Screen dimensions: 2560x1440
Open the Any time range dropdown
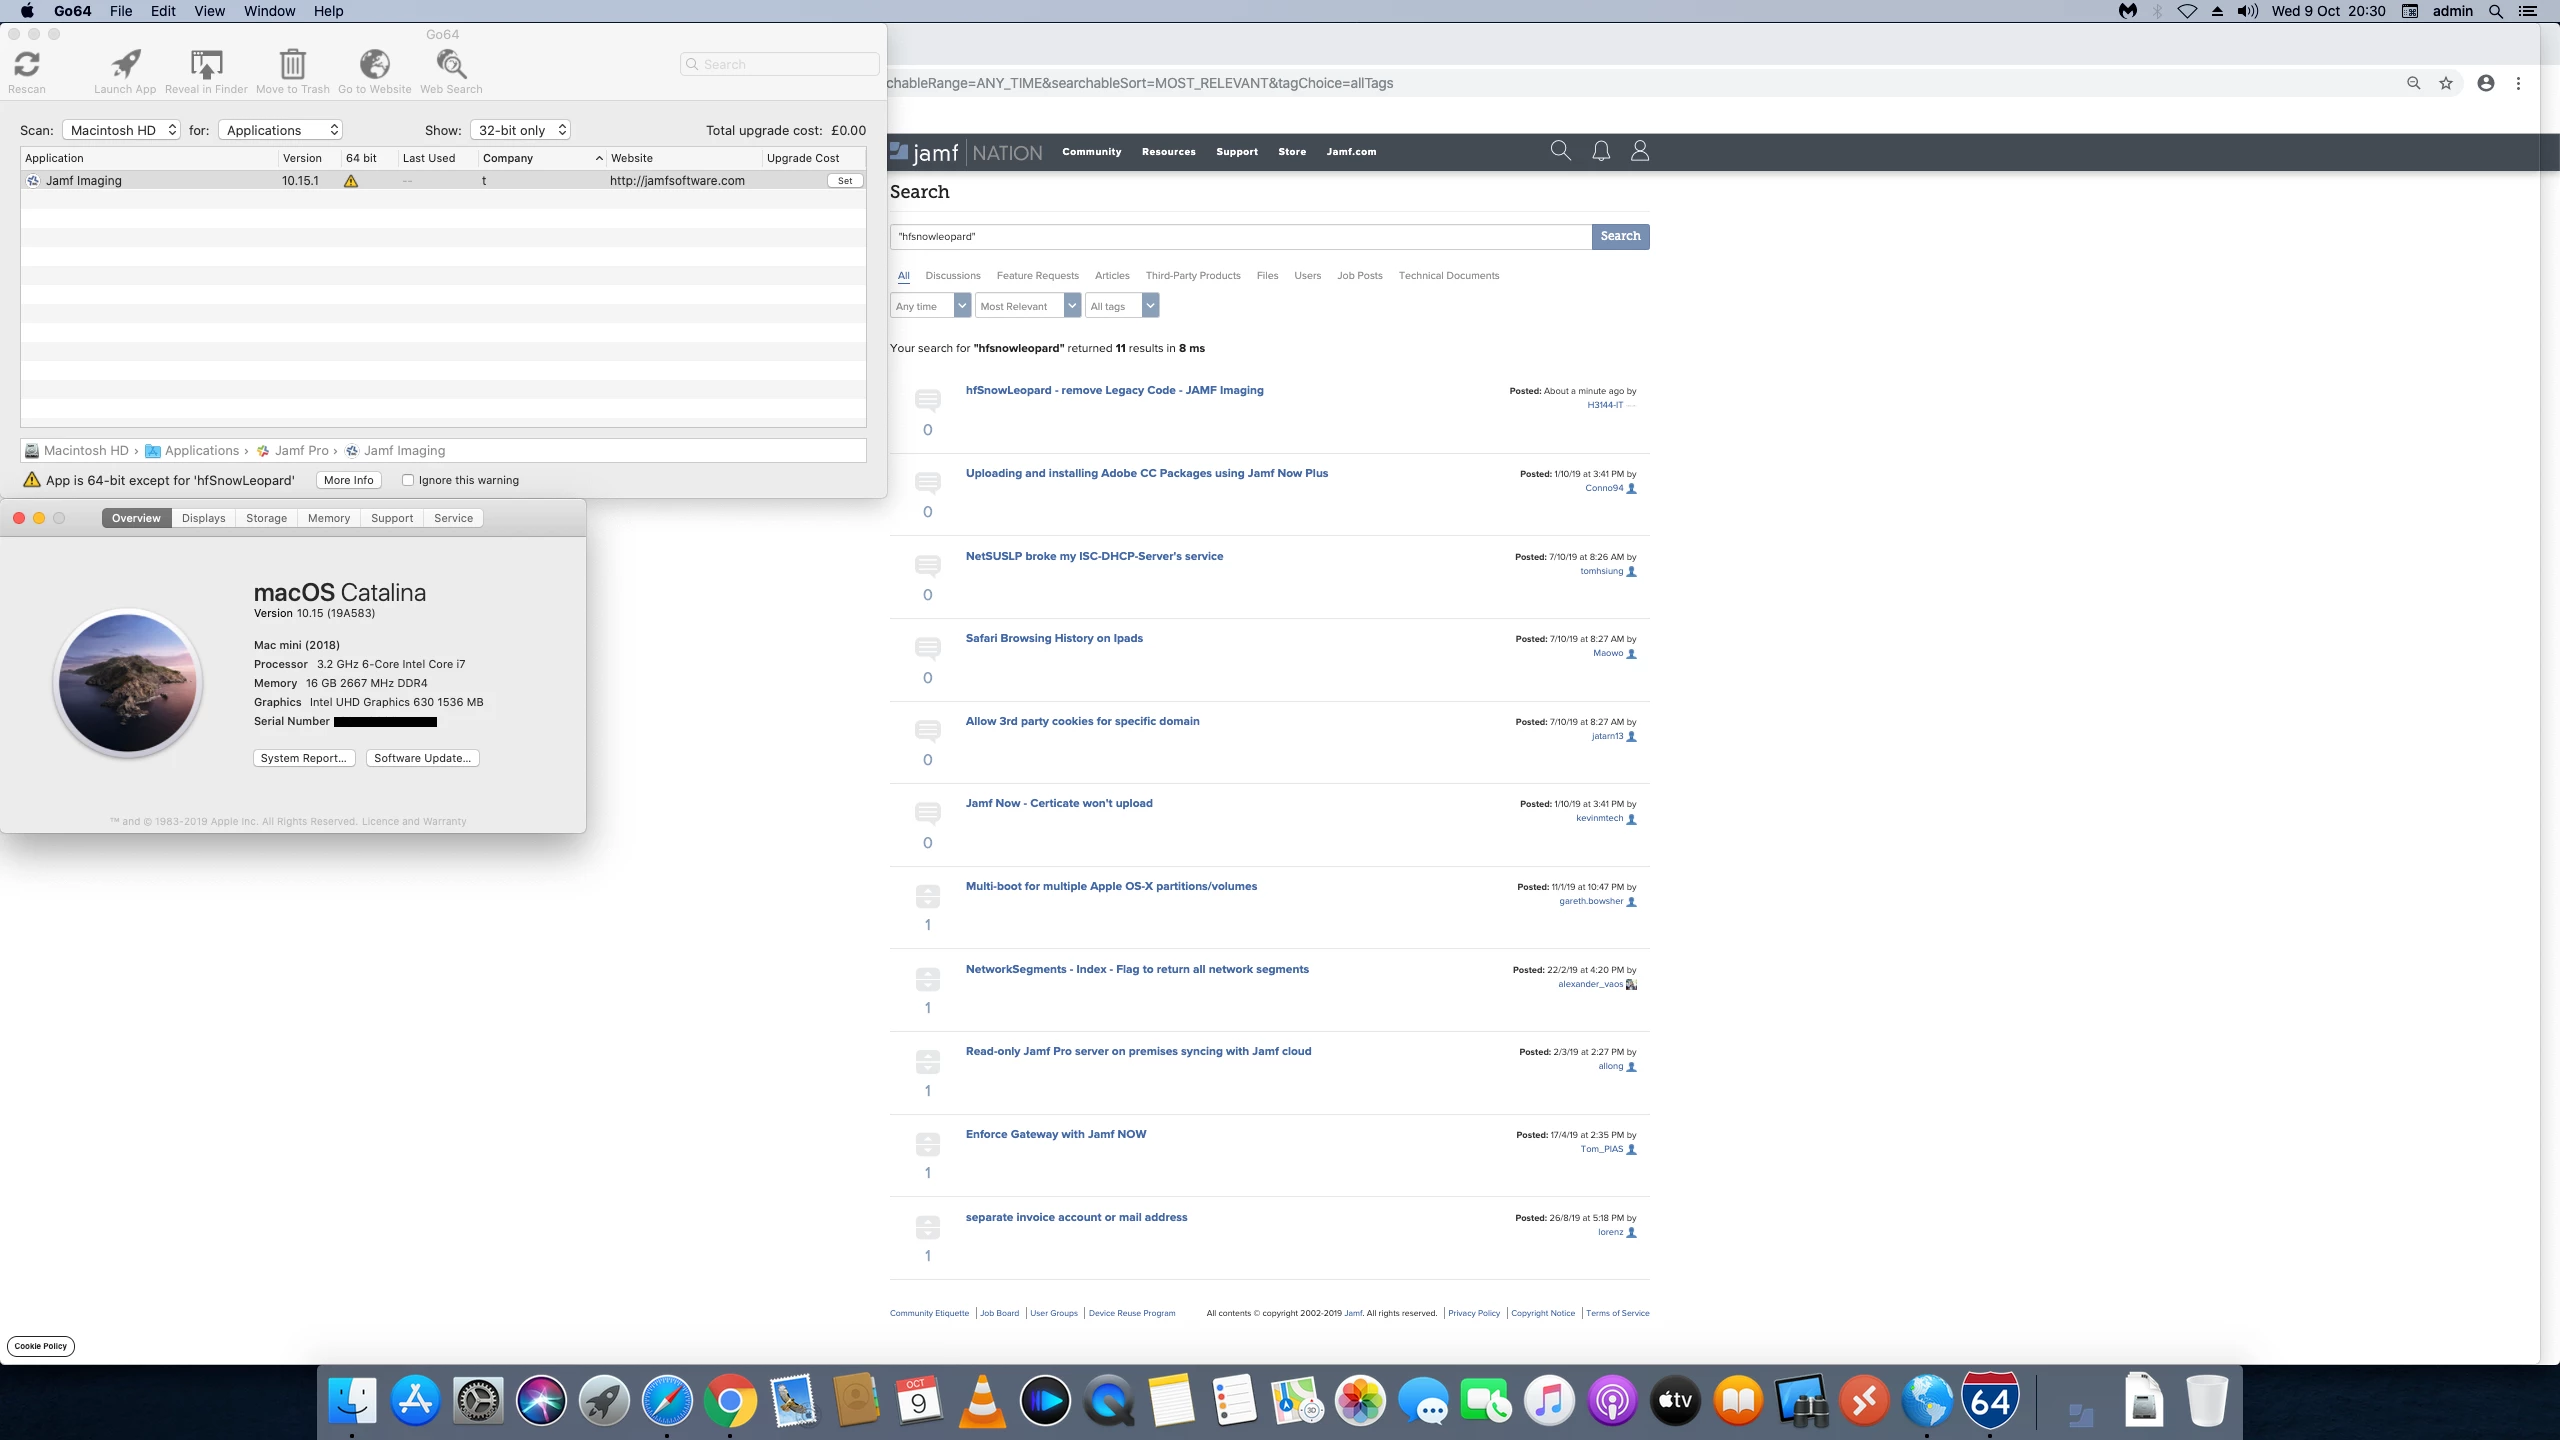pos(929,306)
